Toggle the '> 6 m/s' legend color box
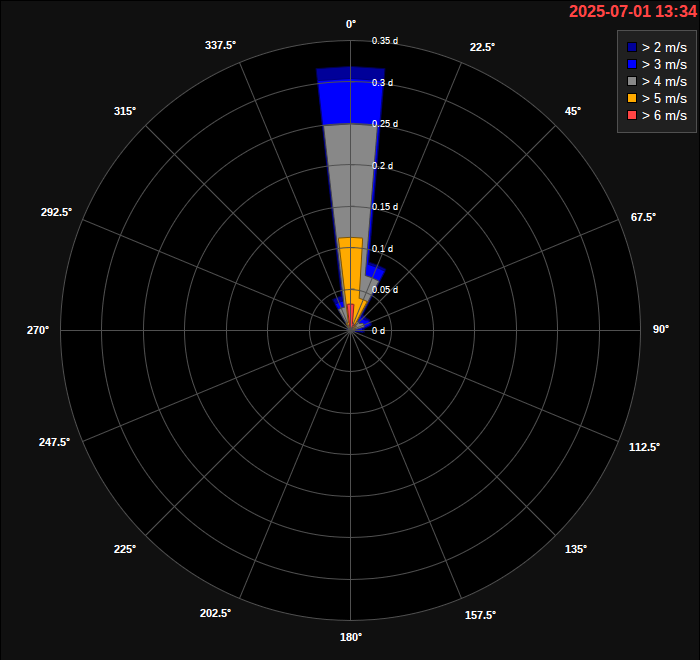The height and width of the screenshot is (660, 700). [632, 115]
